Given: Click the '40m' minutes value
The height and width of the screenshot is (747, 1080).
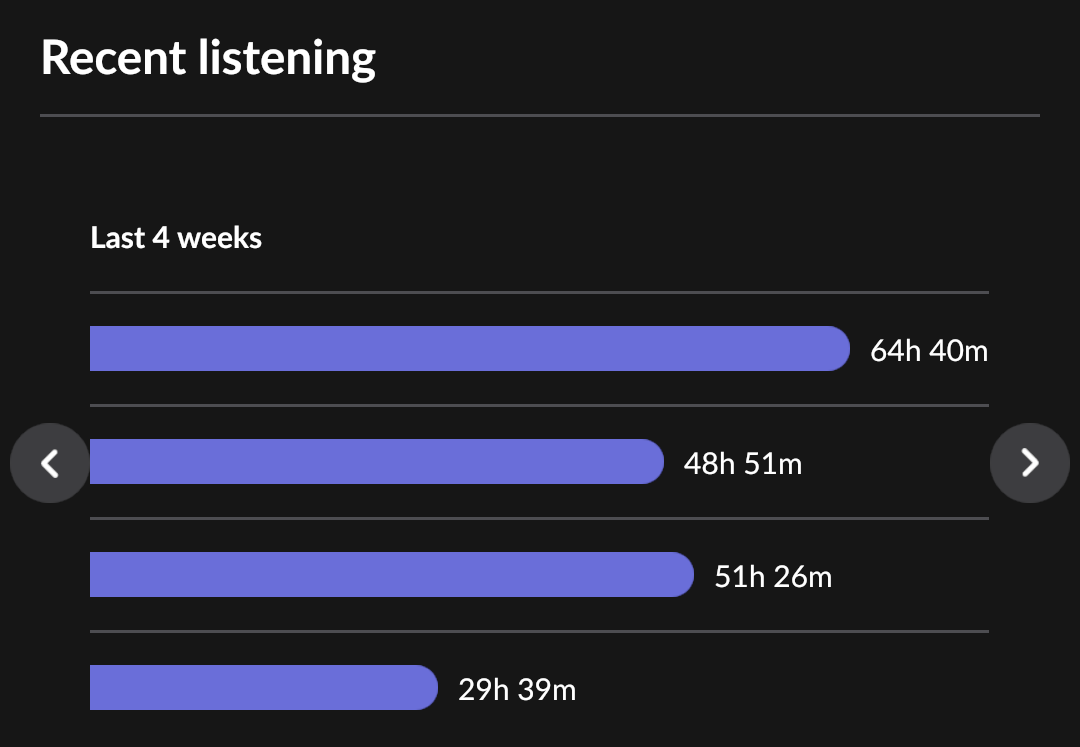Looking at the screenshot, I should 958,351.
